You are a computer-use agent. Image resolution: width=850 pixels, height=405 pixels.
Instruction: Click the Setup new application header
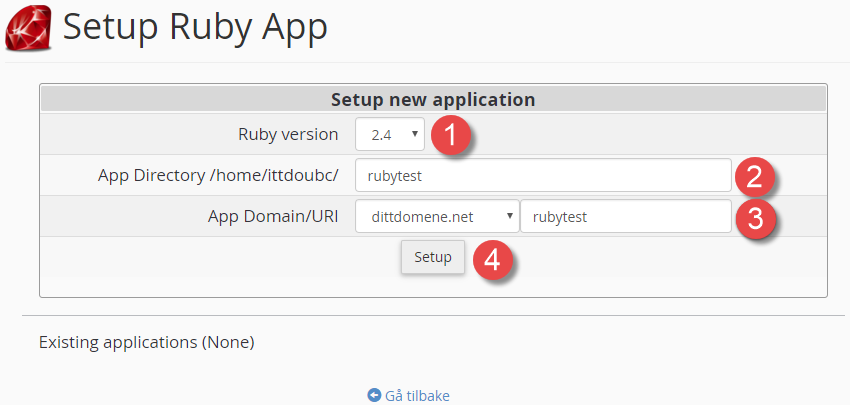click(x=433, y=100)
